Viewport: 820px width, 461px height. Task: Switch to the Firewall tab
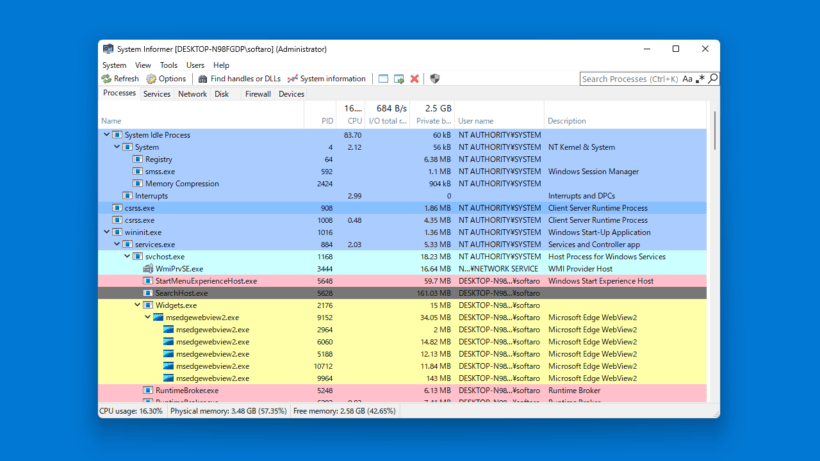click(258, 94)
